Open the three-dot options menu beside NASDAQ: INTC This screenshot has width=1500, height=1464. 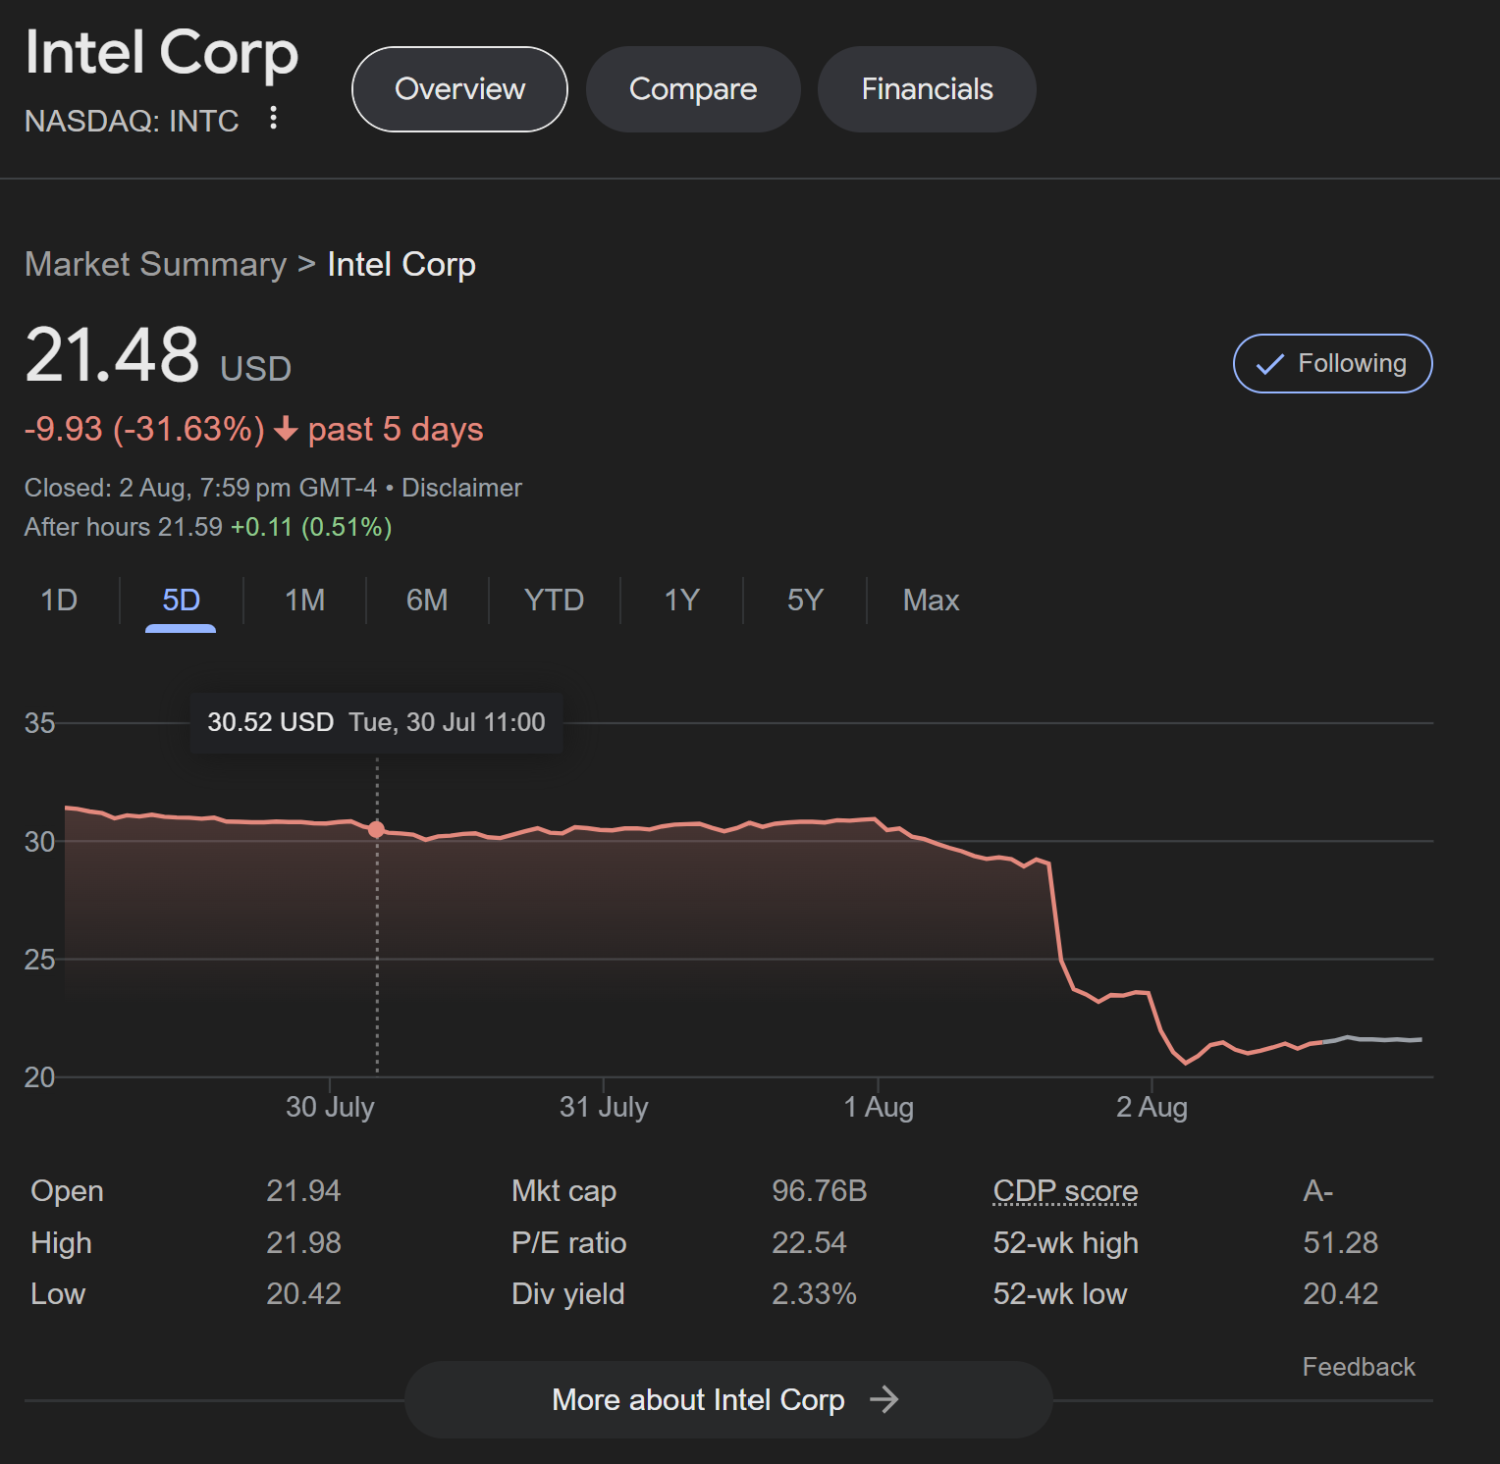272,120
